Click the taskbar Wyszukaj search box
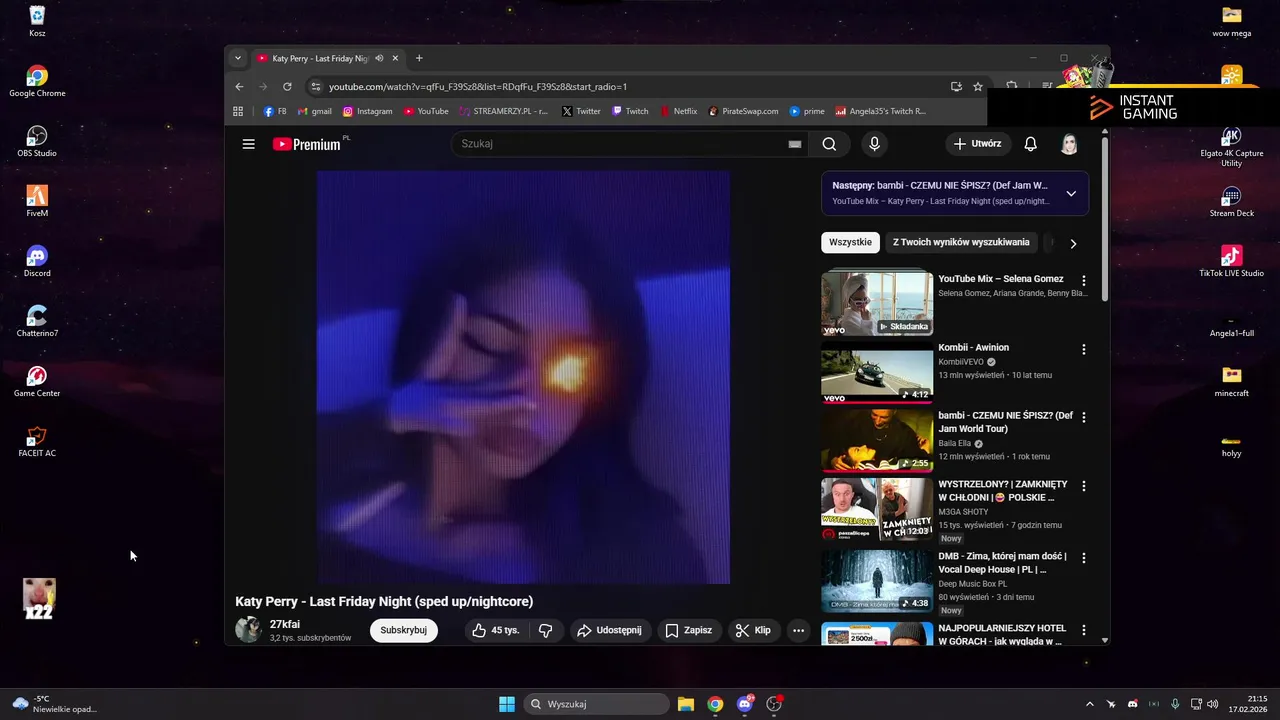Screen dimensions: 1280x720 coord(597,704)
